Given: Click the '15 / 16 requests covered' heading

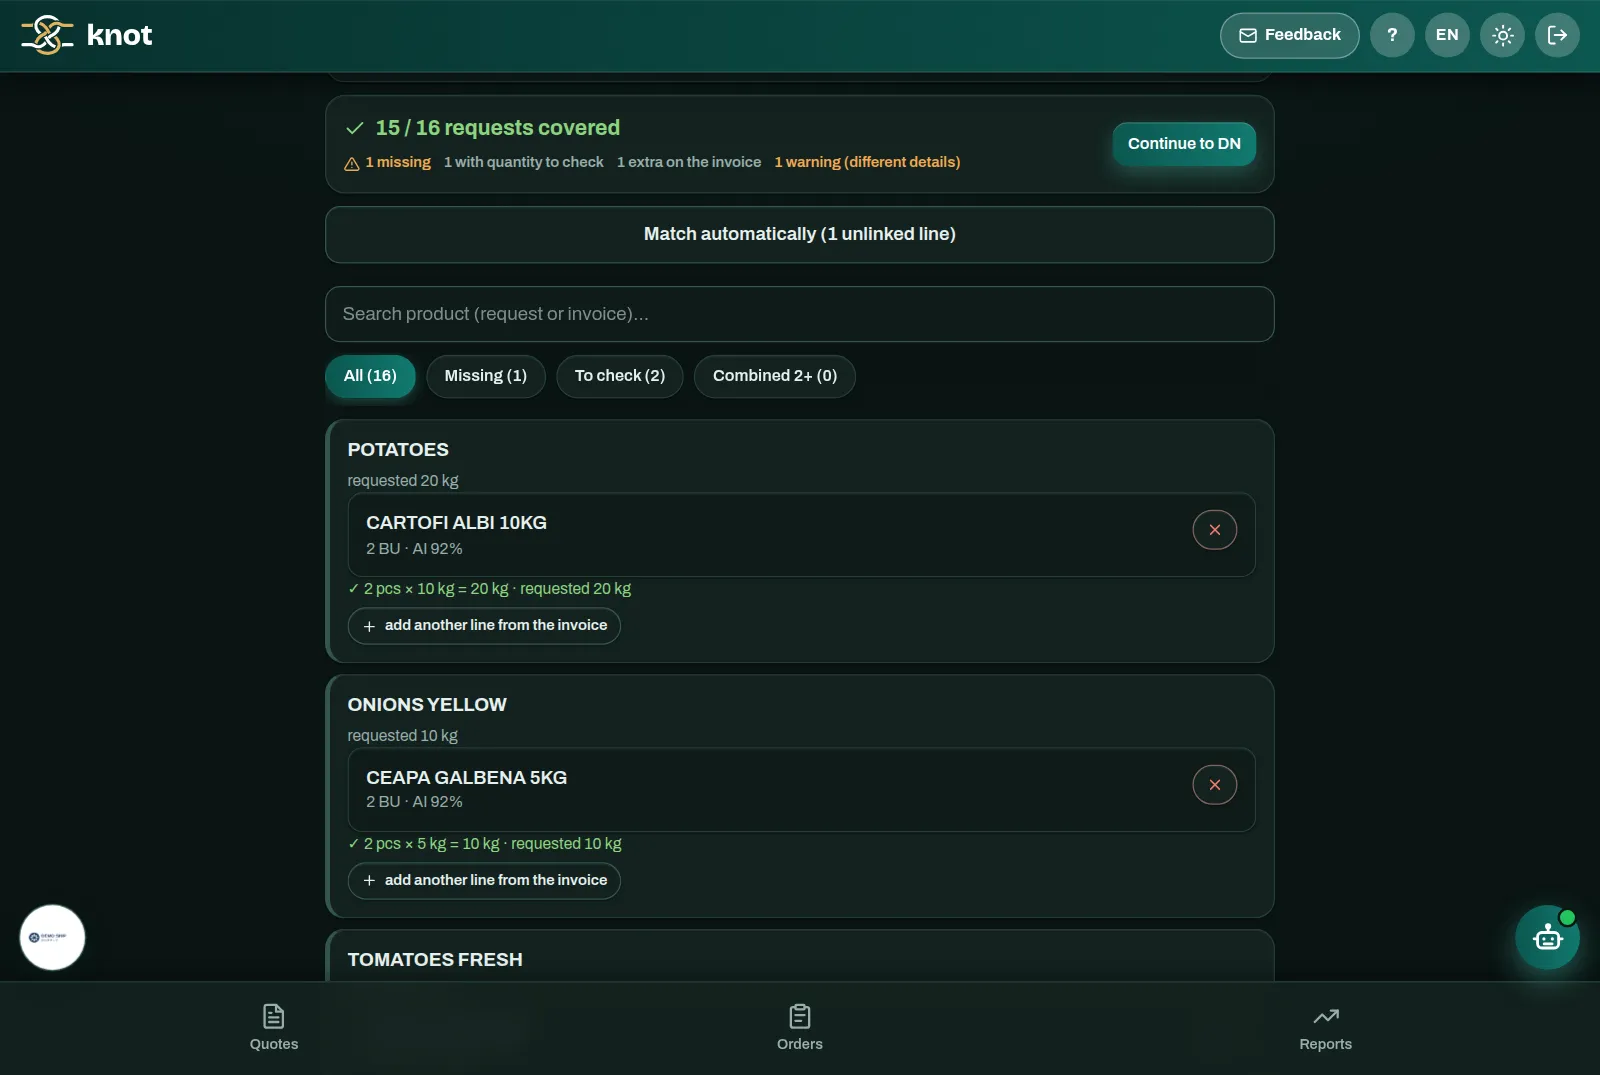Looking at the screenshot, I should 497,128.
